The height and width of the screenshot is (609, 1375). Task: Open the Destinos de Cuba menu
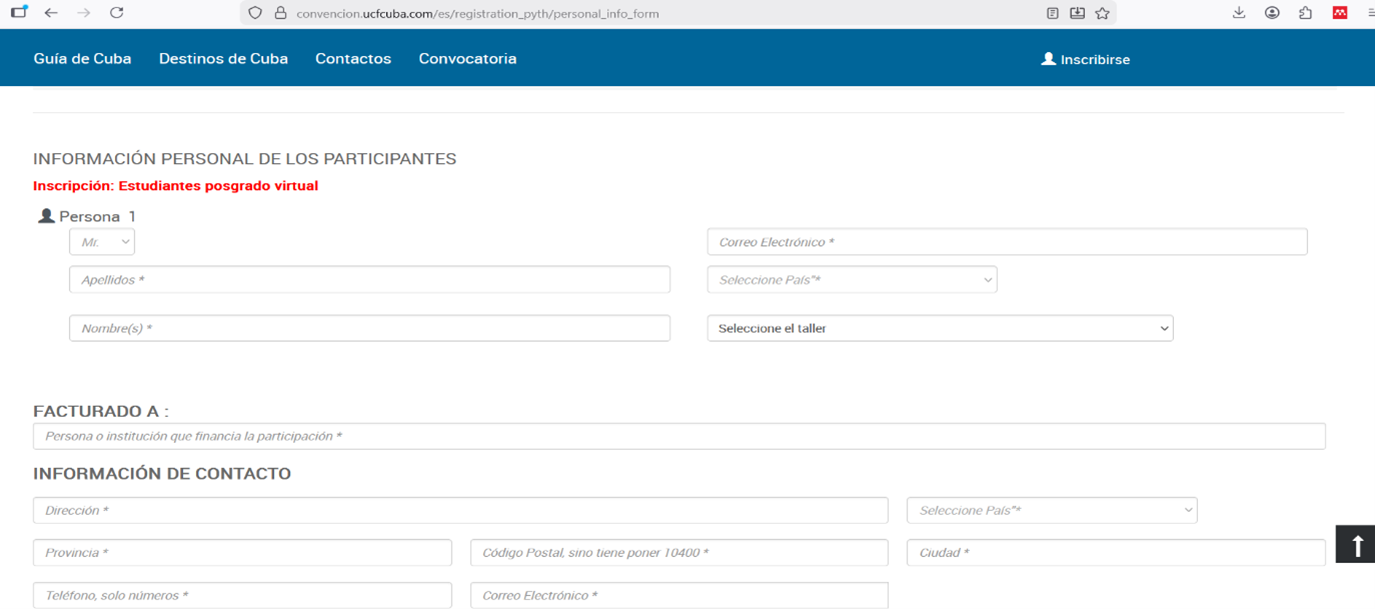(x=223, y=59)
